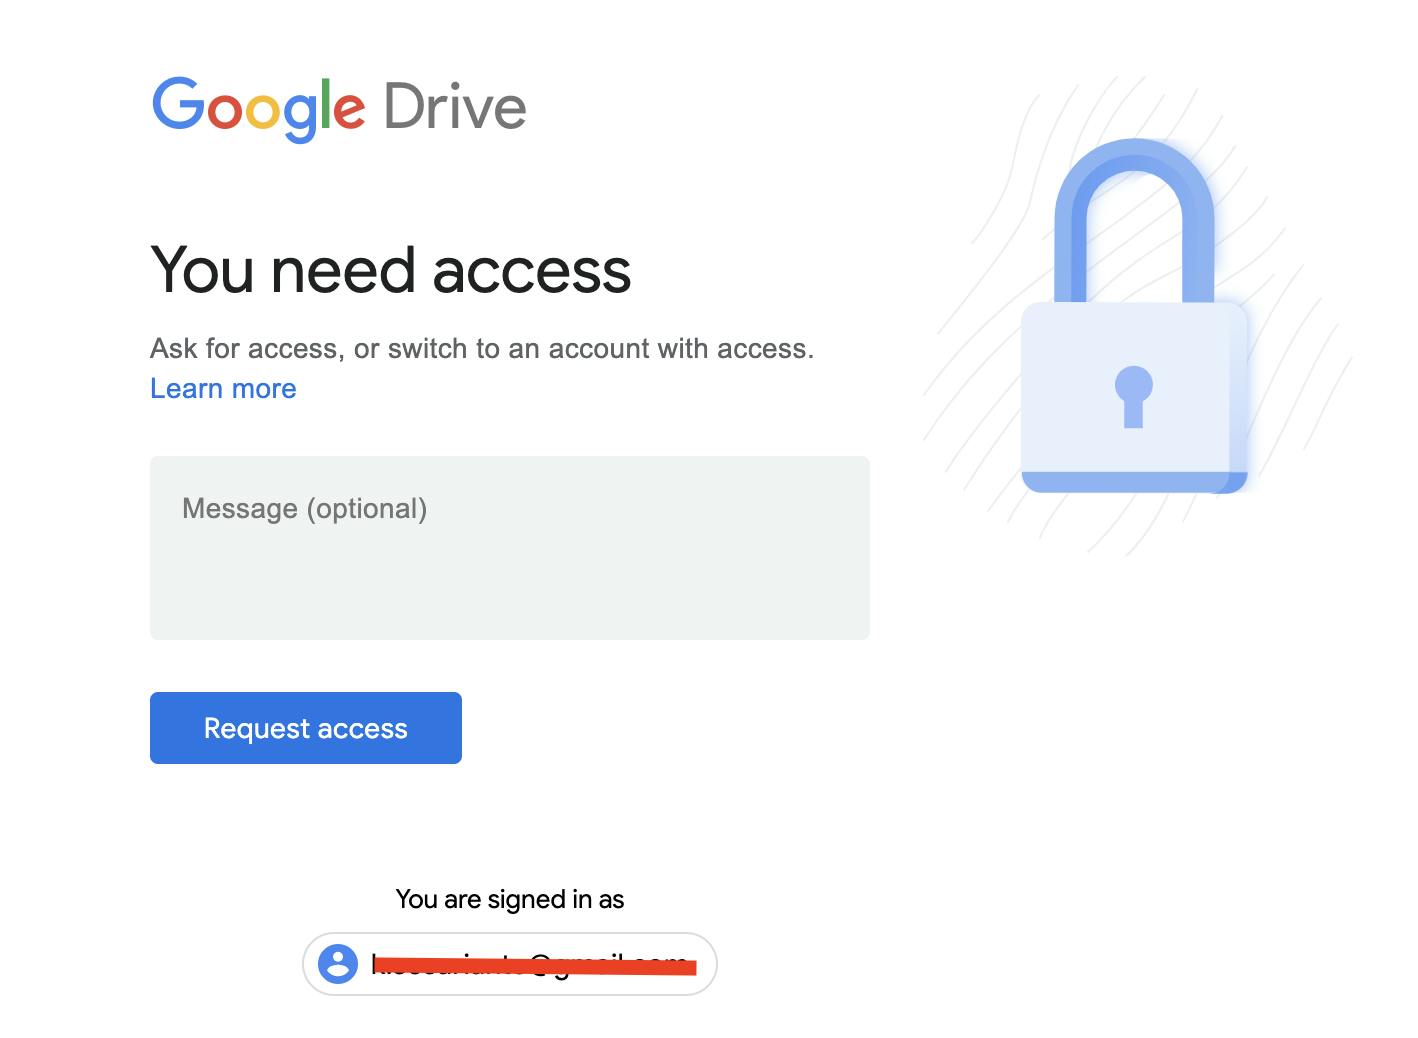Click the red redaction bar on email
This screenshot has height=1038, width=1418.
coord(533,964)
